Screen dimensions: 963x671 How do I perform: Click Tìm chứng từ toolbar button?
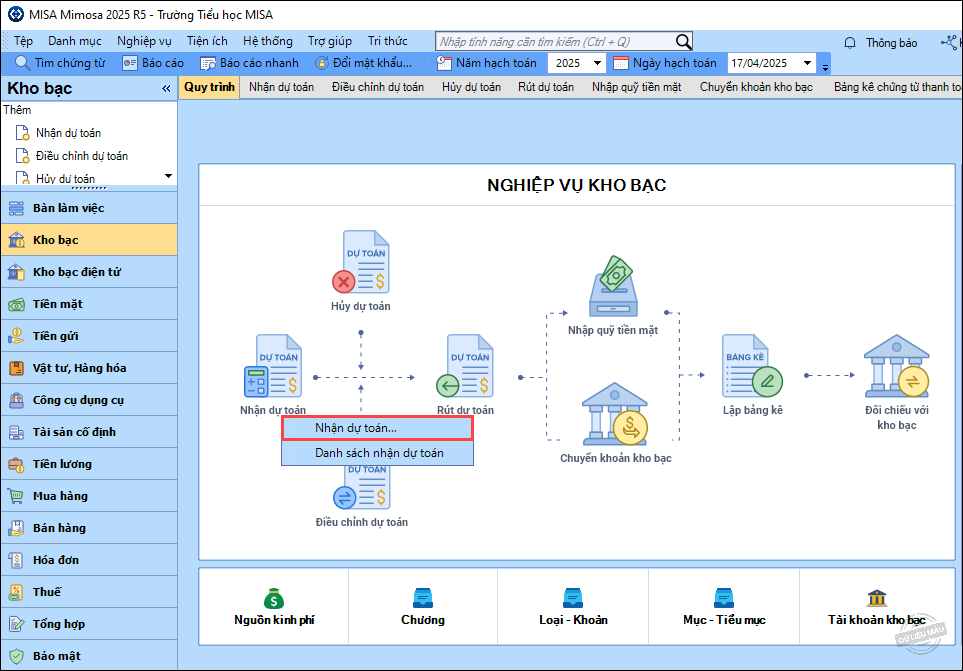click(x=60, y=63)
